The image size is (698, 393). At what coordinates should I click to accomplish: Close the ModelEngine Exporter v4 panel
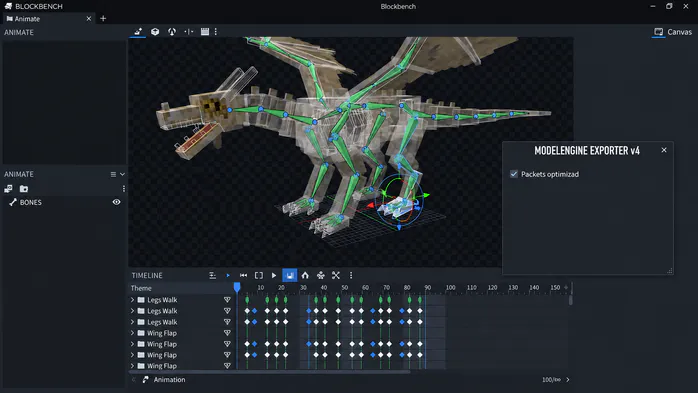pyautogui.click(x=664, y=150)
